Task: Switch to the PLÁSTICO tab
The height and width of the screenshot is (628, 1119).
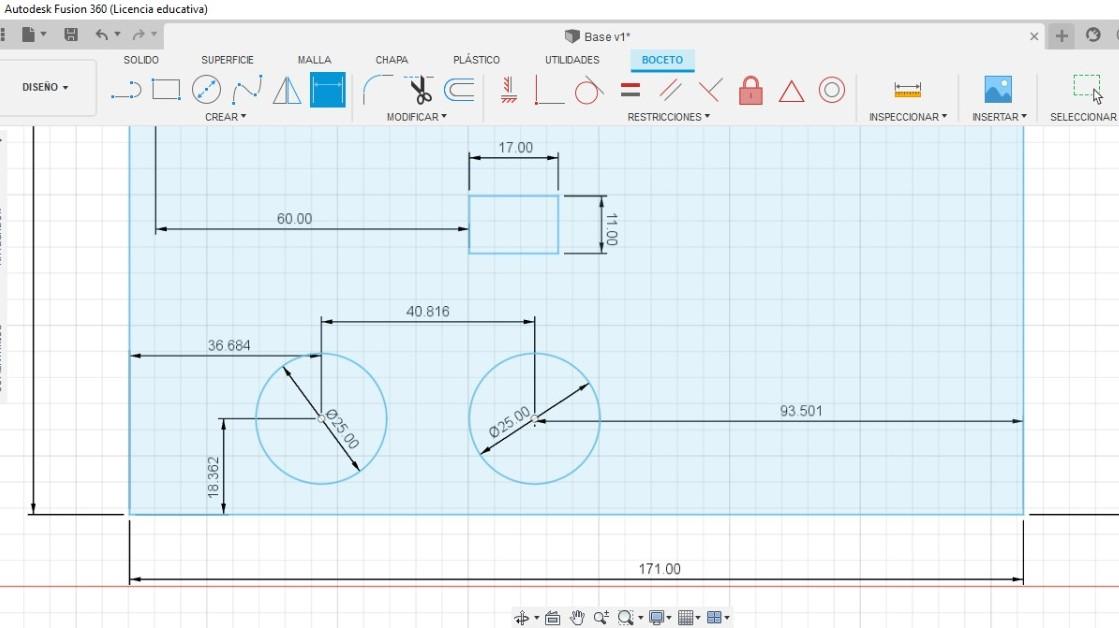Action: (477, 60)
